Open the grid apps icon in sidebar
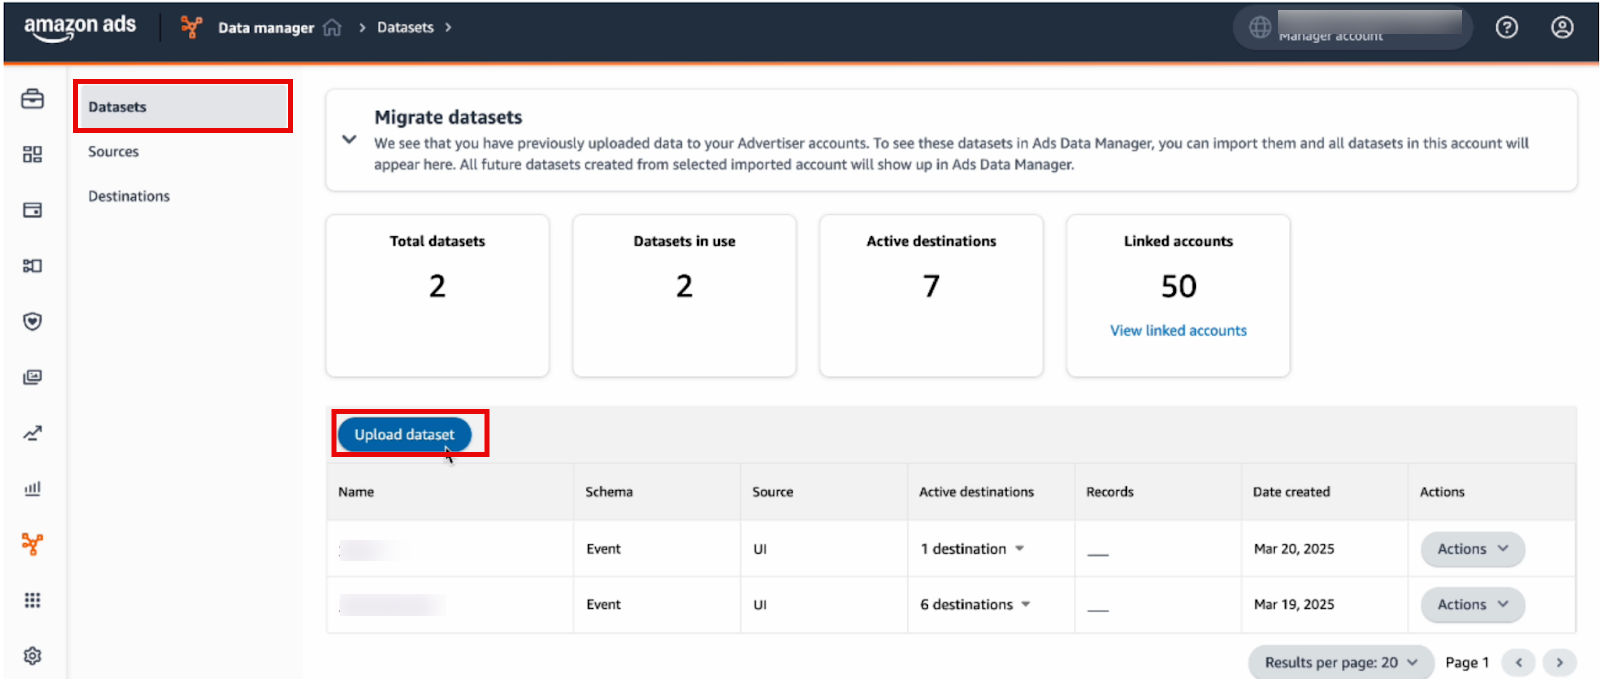The image size is (1600, 679). tap(32, 600)
